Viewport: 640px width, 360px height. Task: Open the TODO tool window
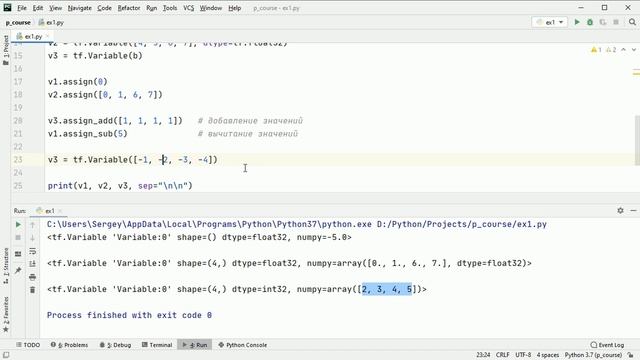pyautogui.click(x=28, y=345)
